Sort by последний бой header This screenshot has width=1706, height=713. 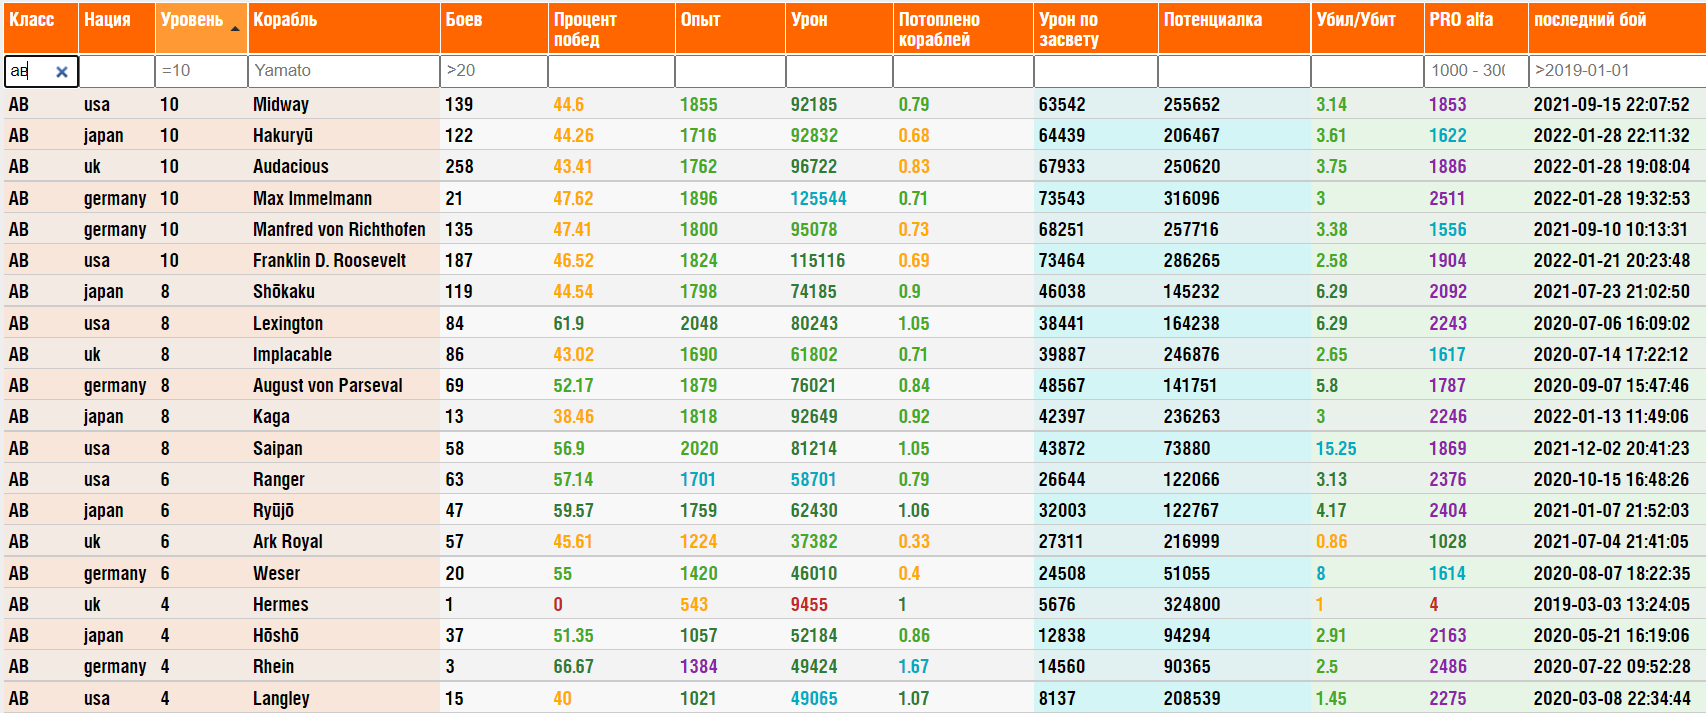pos(1590,20)
